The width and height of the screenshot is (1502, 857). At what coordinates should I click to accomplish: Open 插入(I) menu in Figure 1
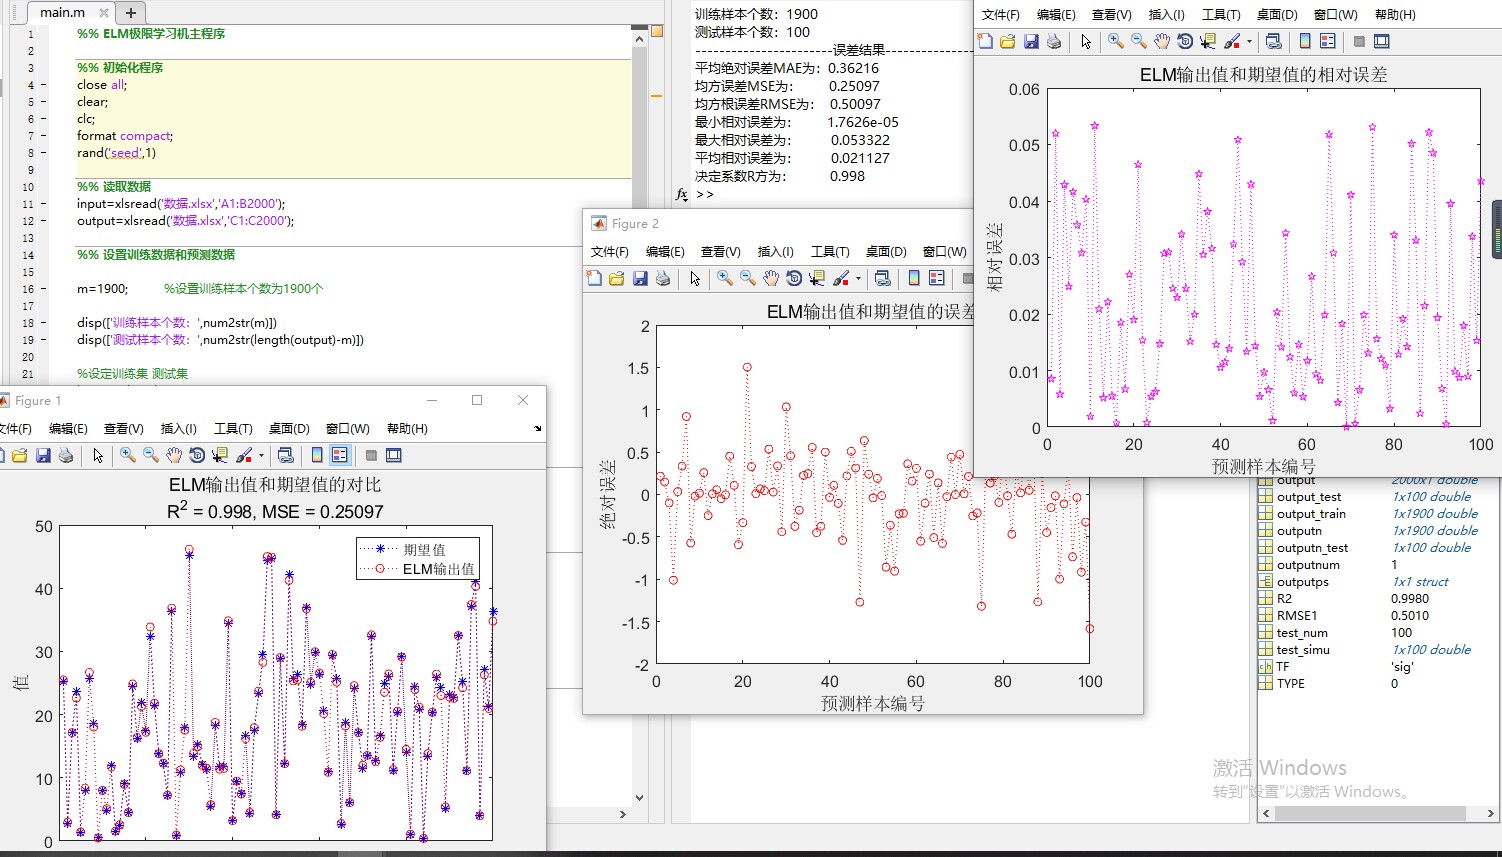179,429
